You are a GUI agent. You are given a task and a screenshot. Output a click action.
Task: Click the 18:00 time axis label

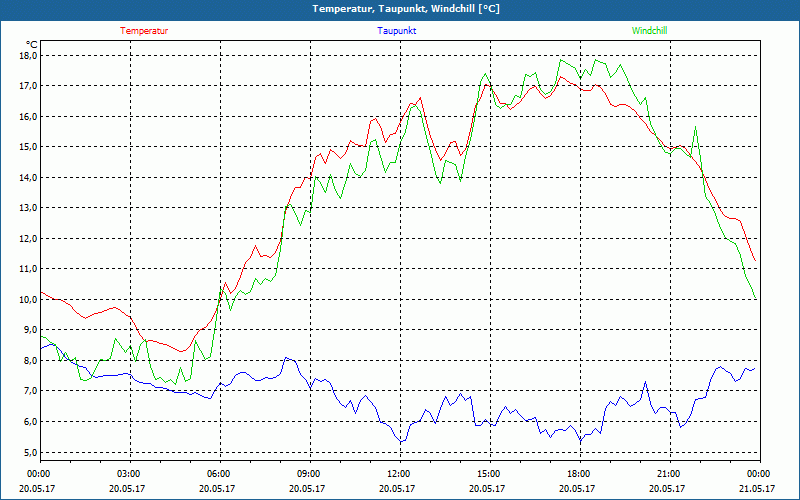pyautogui.click(x=580, y=474)
